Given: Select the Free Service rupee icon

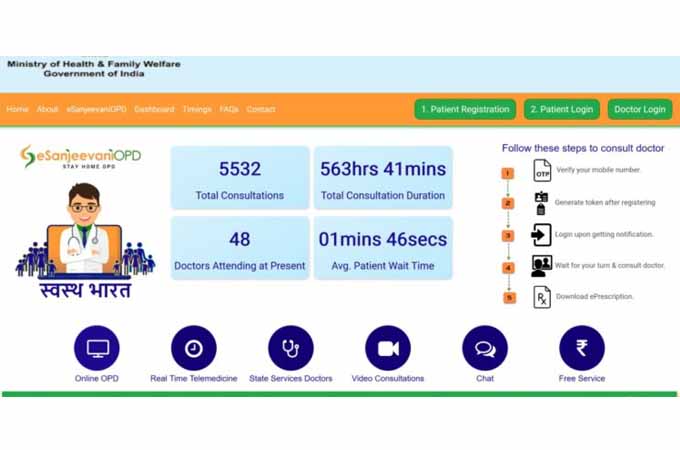Looking at the screenshot, I should [x=582, y=348].
